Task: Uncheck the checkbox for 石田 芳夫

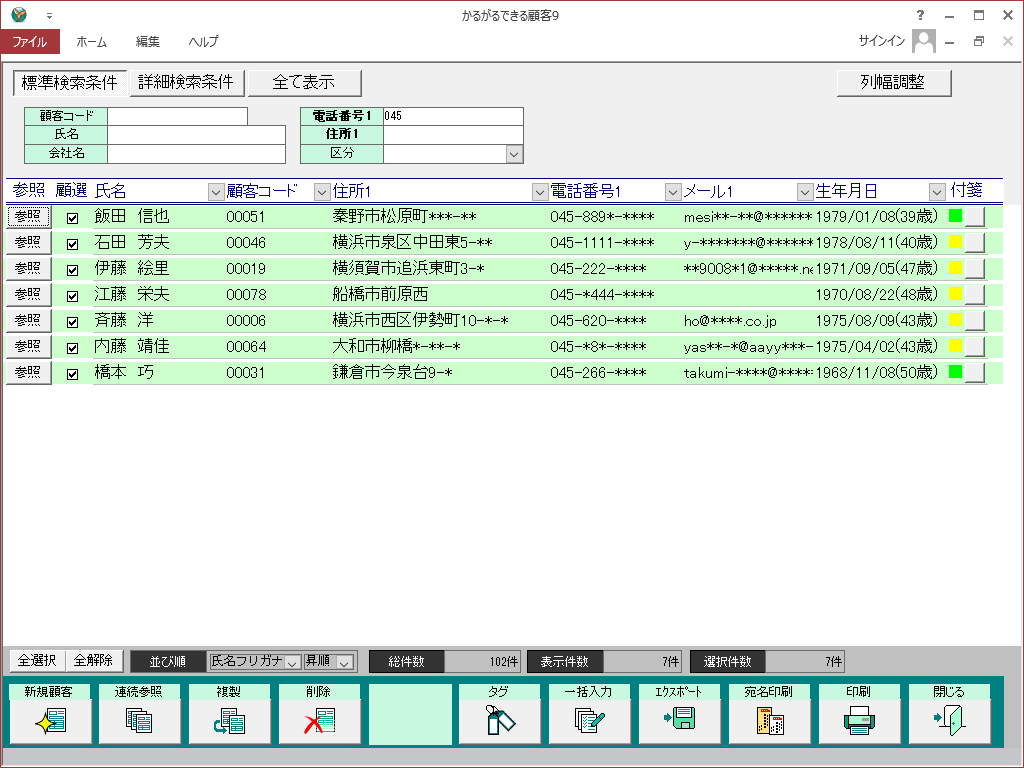Action: click(x=72, y=244)
